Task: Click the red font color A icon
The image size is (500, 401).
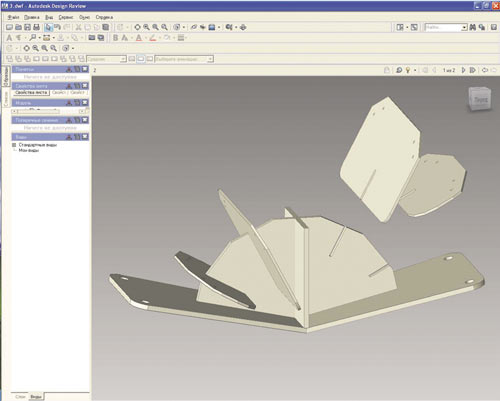Action: 139,38
